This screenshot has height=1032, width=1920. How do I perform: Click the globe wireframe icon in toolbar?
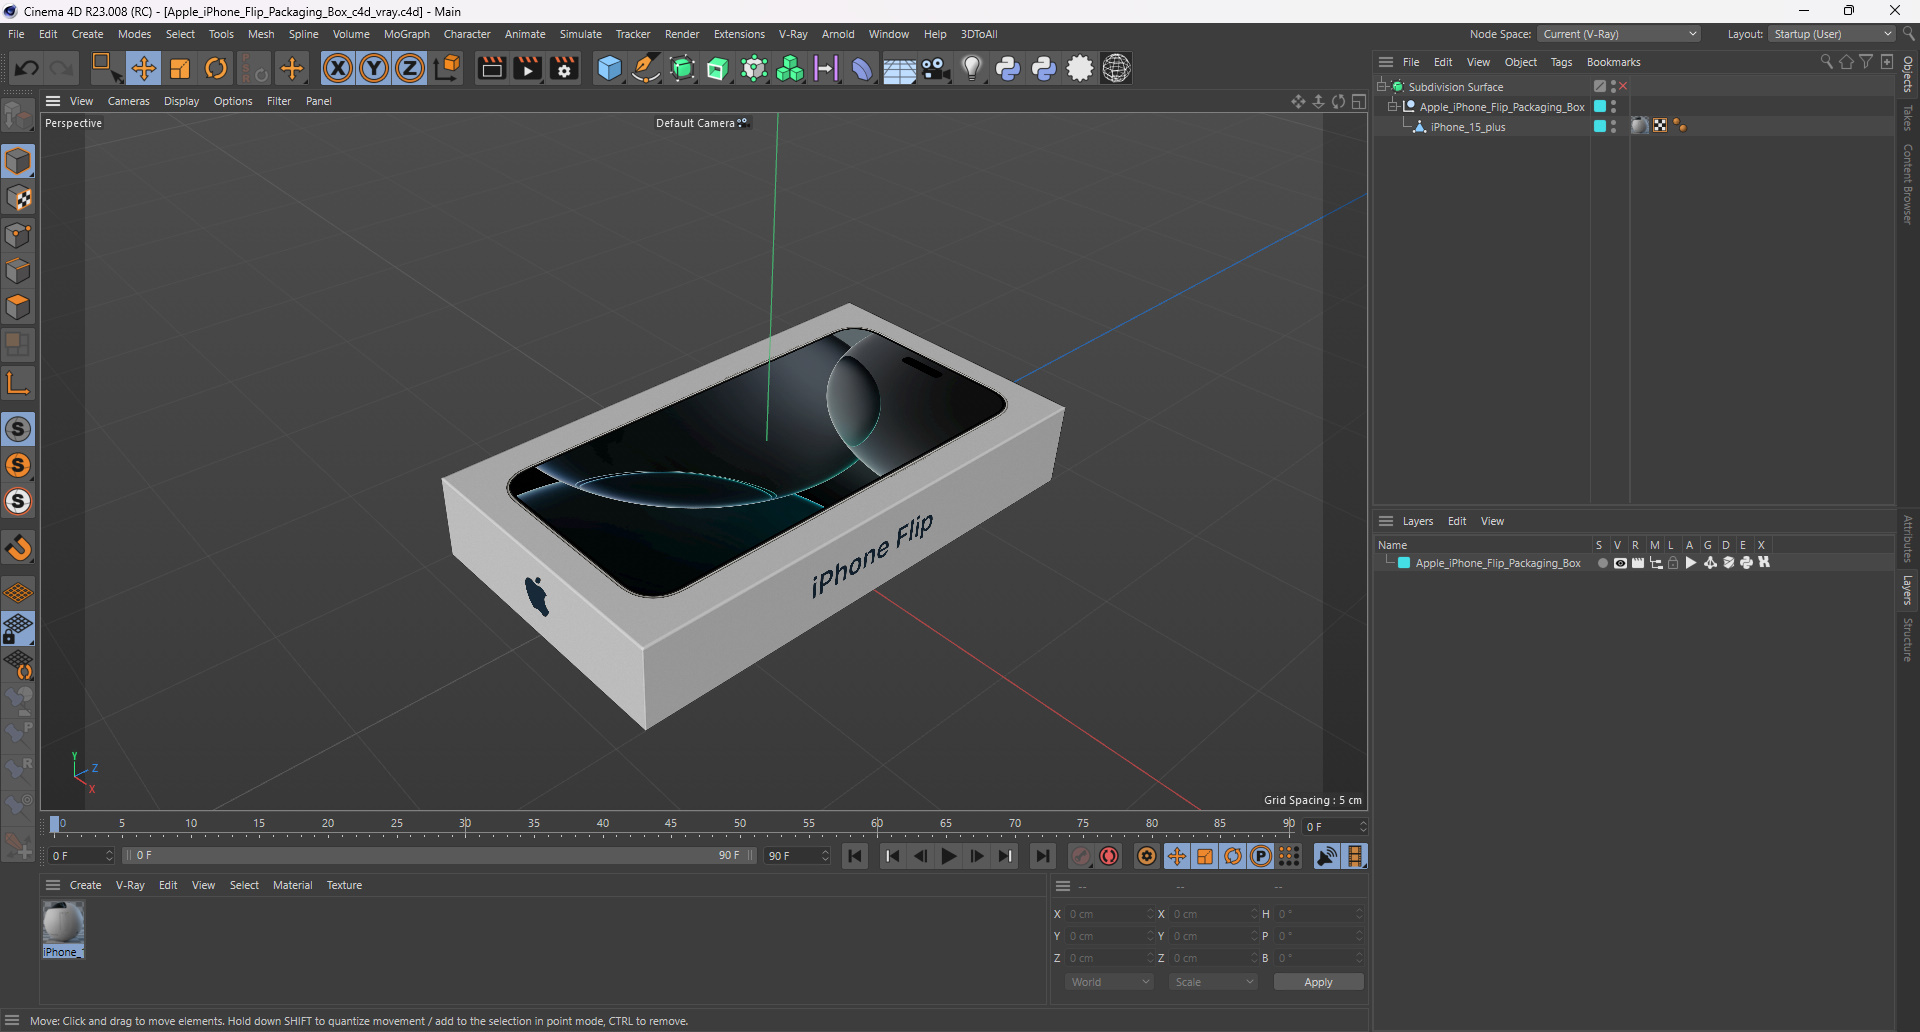click(1116, 68)
